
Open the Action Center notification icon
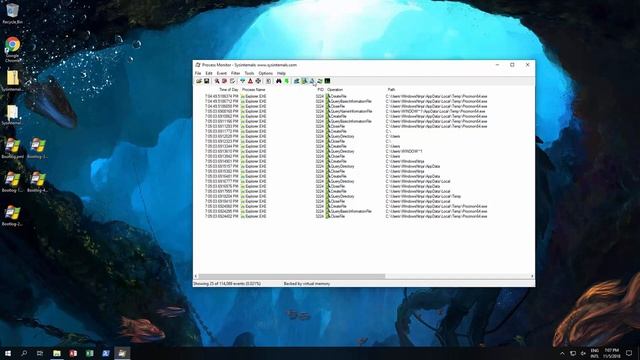pos(629,353)
